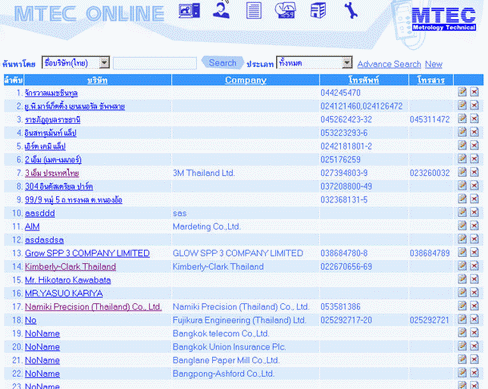Open the gauge instrument icon in header
Screen dimensions: 488x389
[285, 10]
